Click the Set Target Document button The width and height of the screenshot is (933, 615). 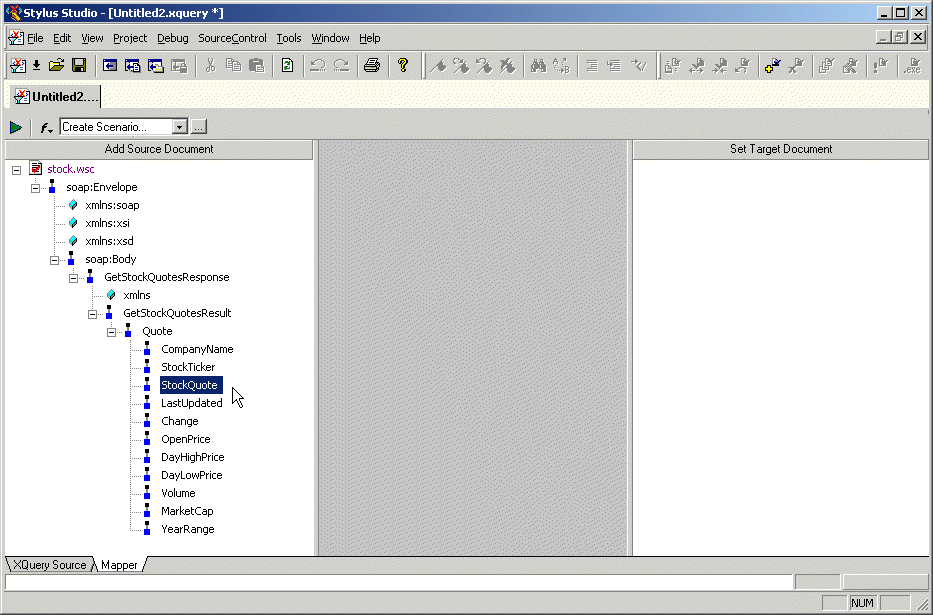(x=780, y=149)
